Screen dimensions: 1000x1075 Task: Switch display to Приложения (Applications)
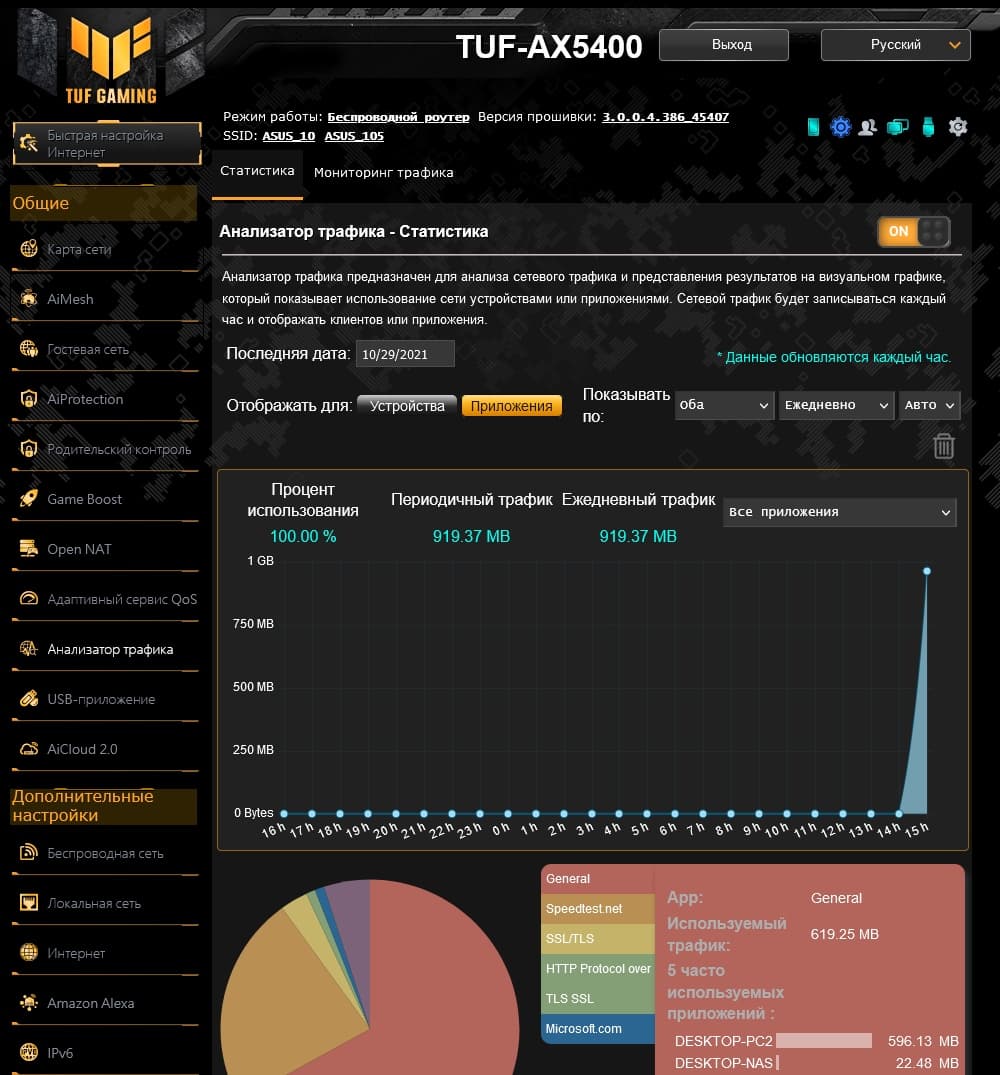point(511,406)
